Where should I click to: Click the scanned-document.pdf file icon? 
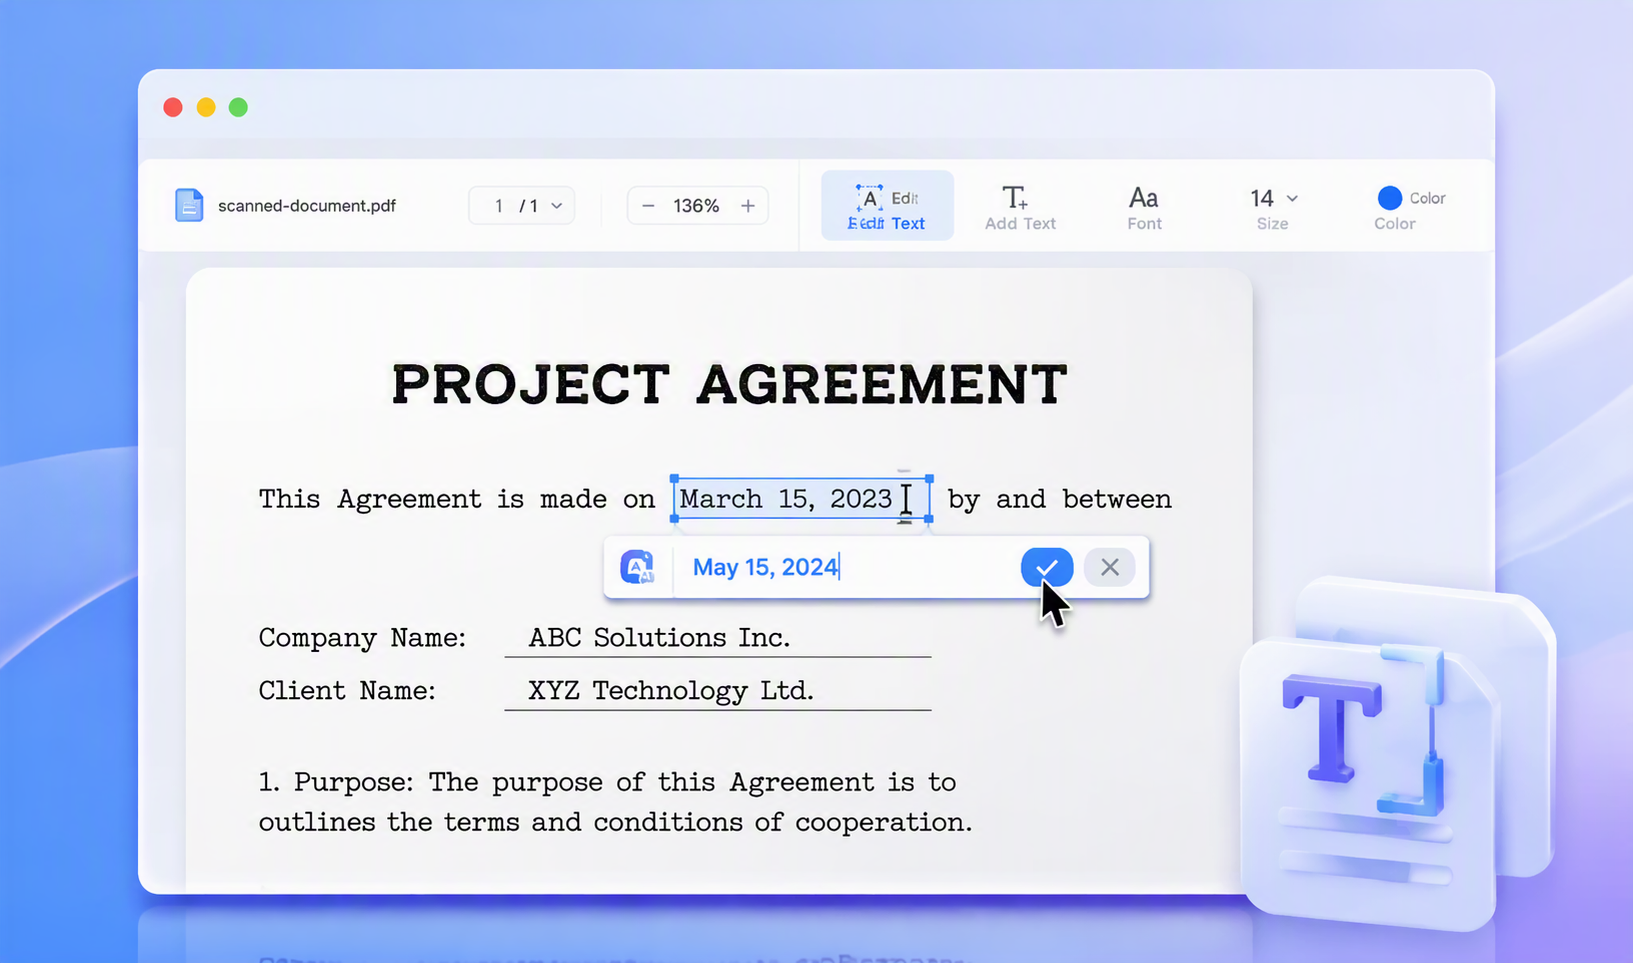click(189, 205)
